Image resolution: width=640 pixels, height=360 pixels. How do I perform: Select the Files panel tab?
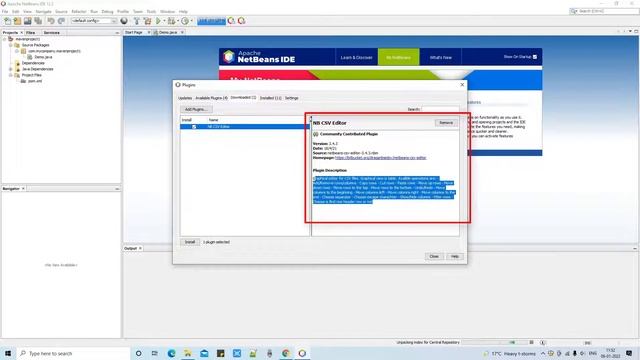(31, 33)
